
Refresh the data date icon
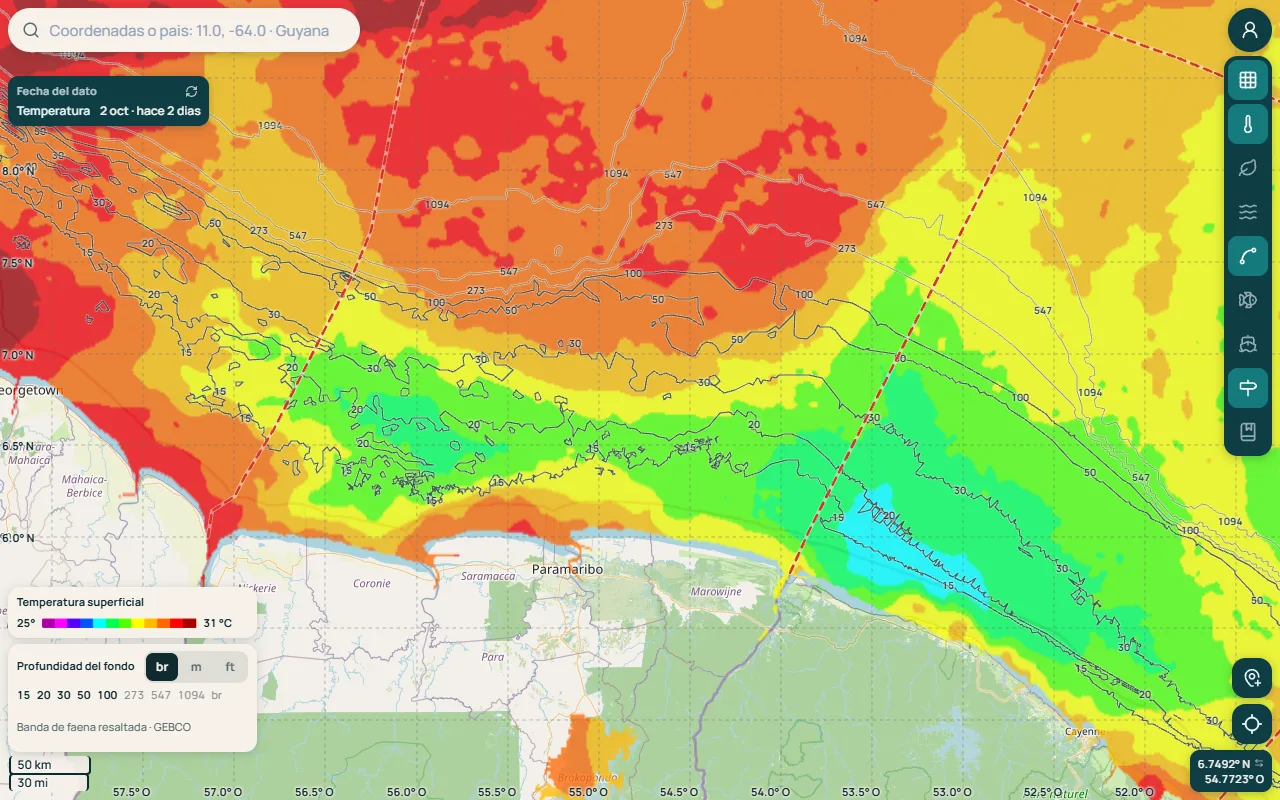click(192, 91)
